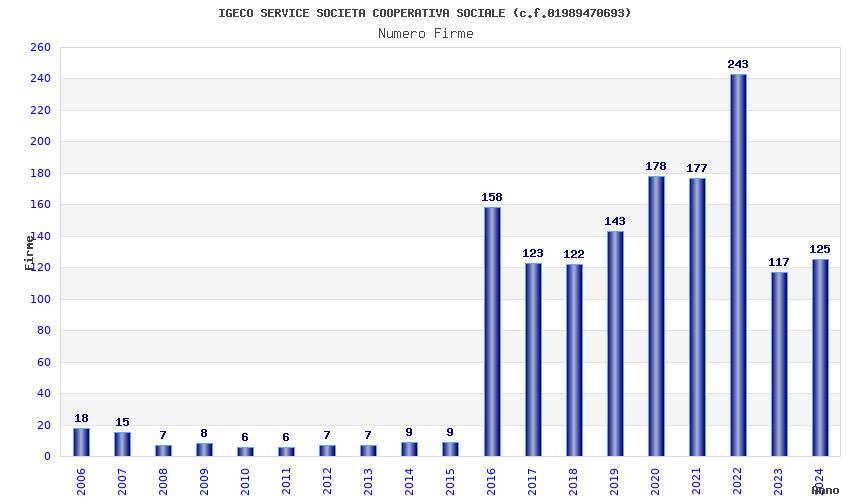
Task: Click y-axis tick label 0
Action: 48,457
